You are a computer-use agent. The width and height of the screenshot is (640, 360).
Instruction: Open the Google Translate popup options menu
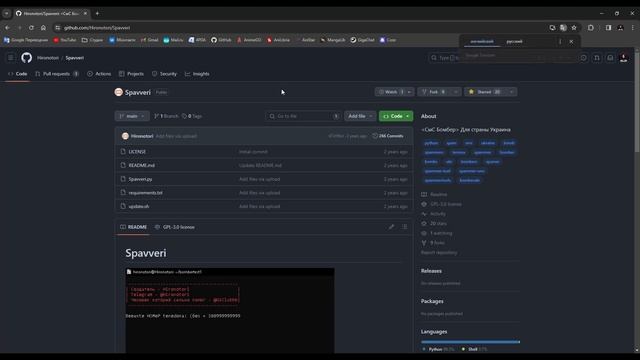pyautogui.click(x=560, y=42)
